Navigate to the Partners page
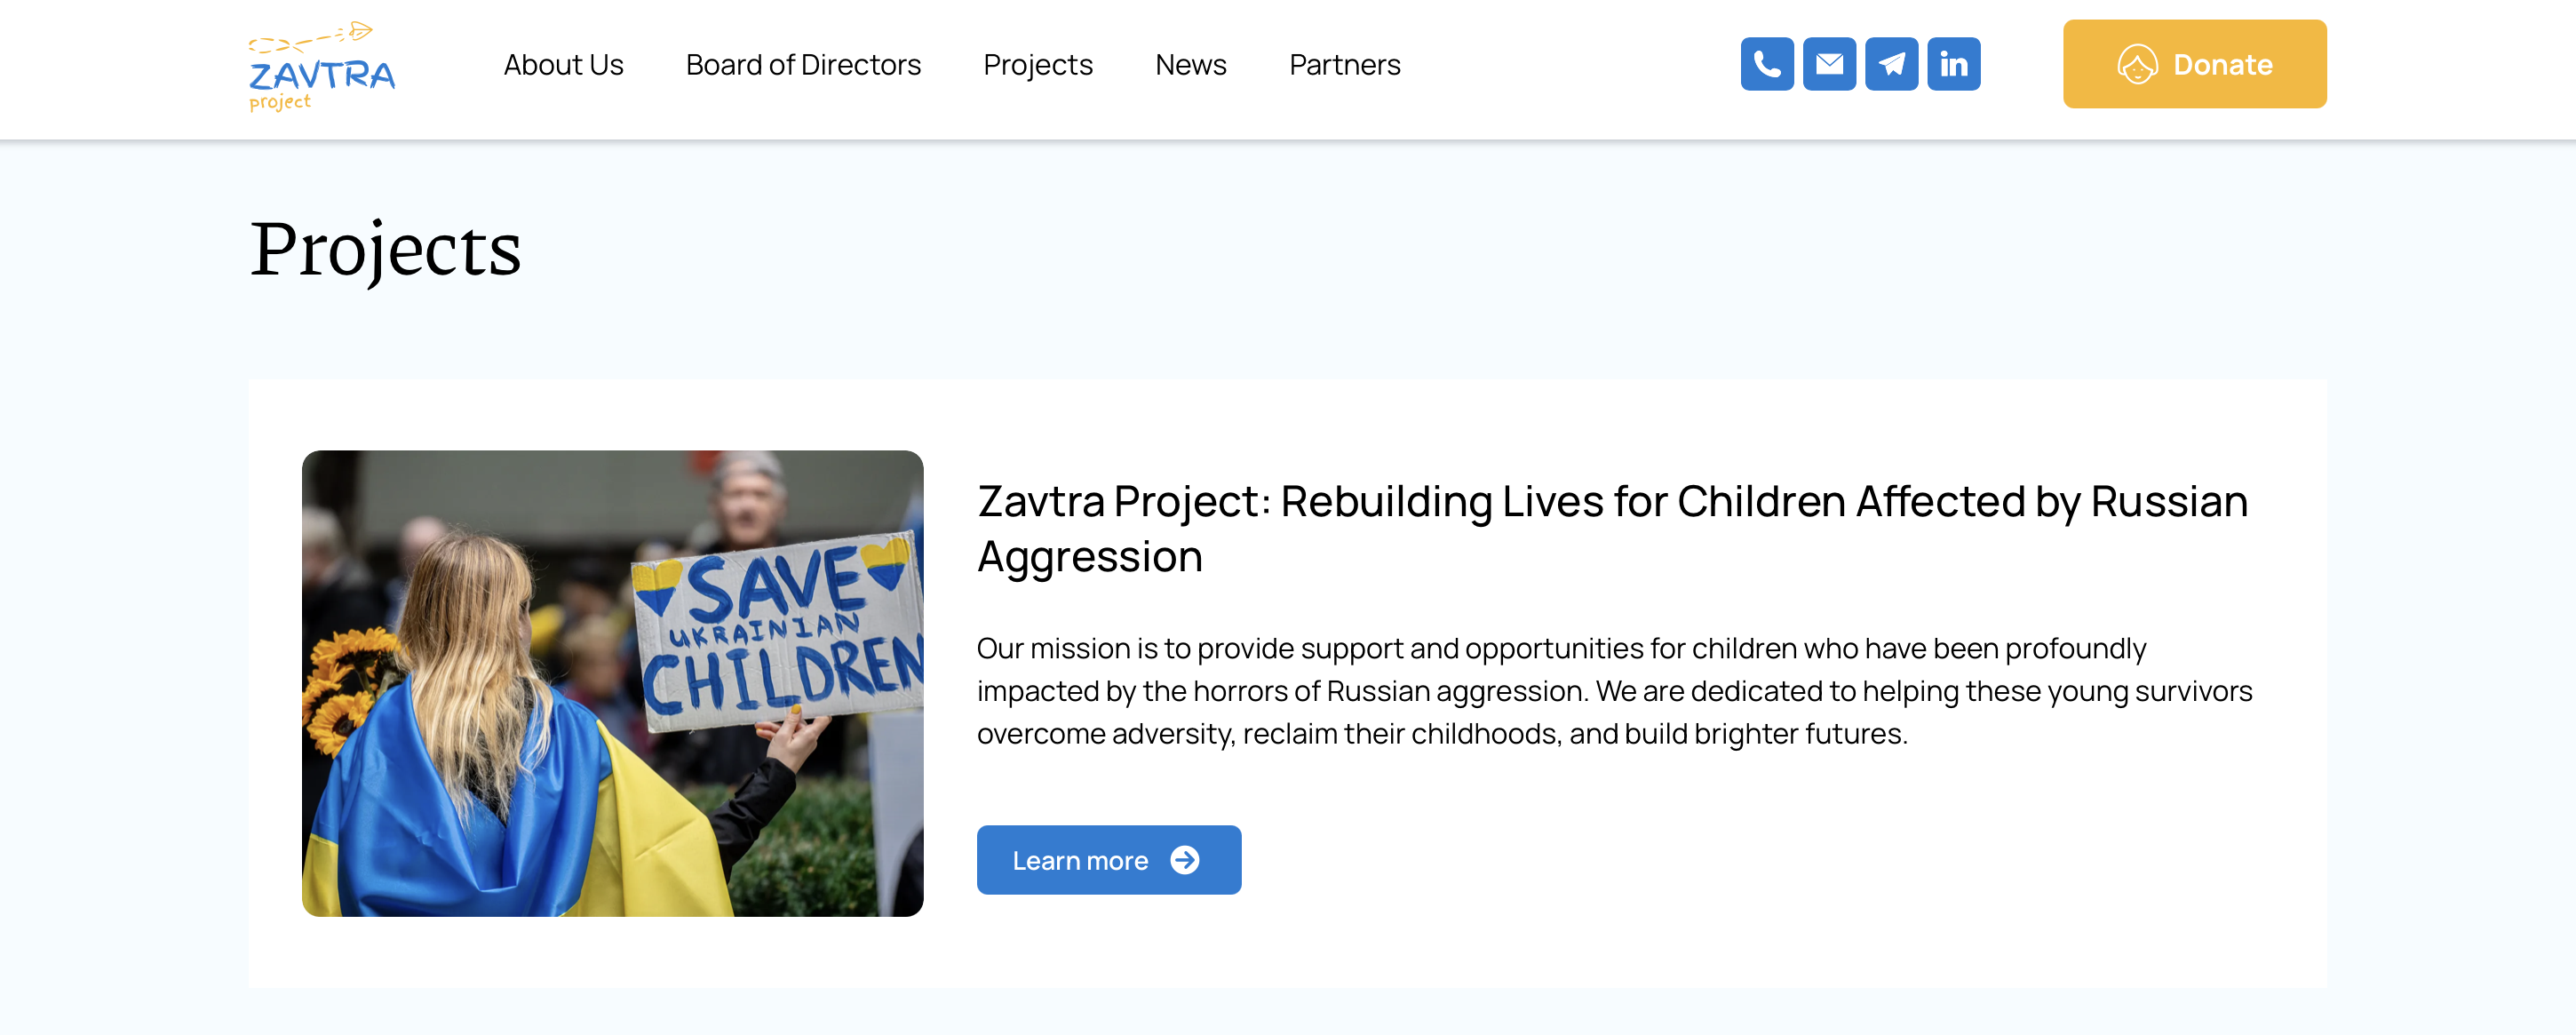Screen dimensions: 2576x1035 point(1344,65)
